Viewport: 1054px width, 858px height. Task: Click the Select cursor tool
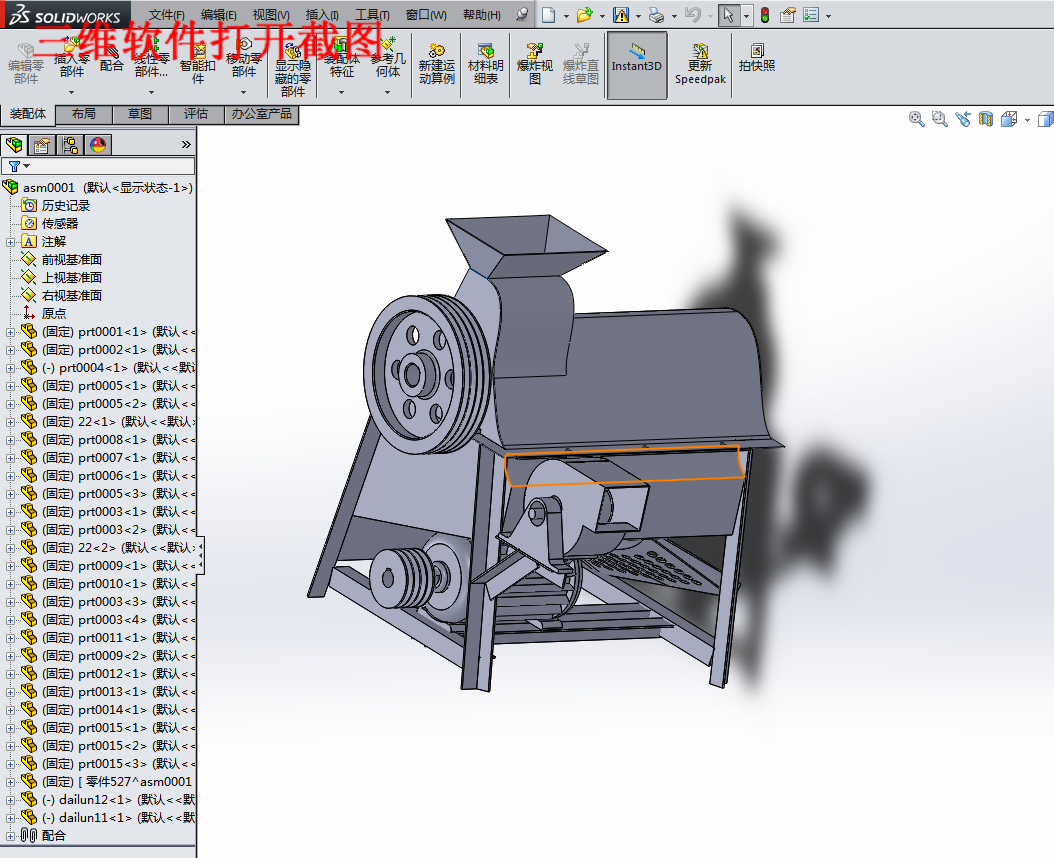coord(728,15)
